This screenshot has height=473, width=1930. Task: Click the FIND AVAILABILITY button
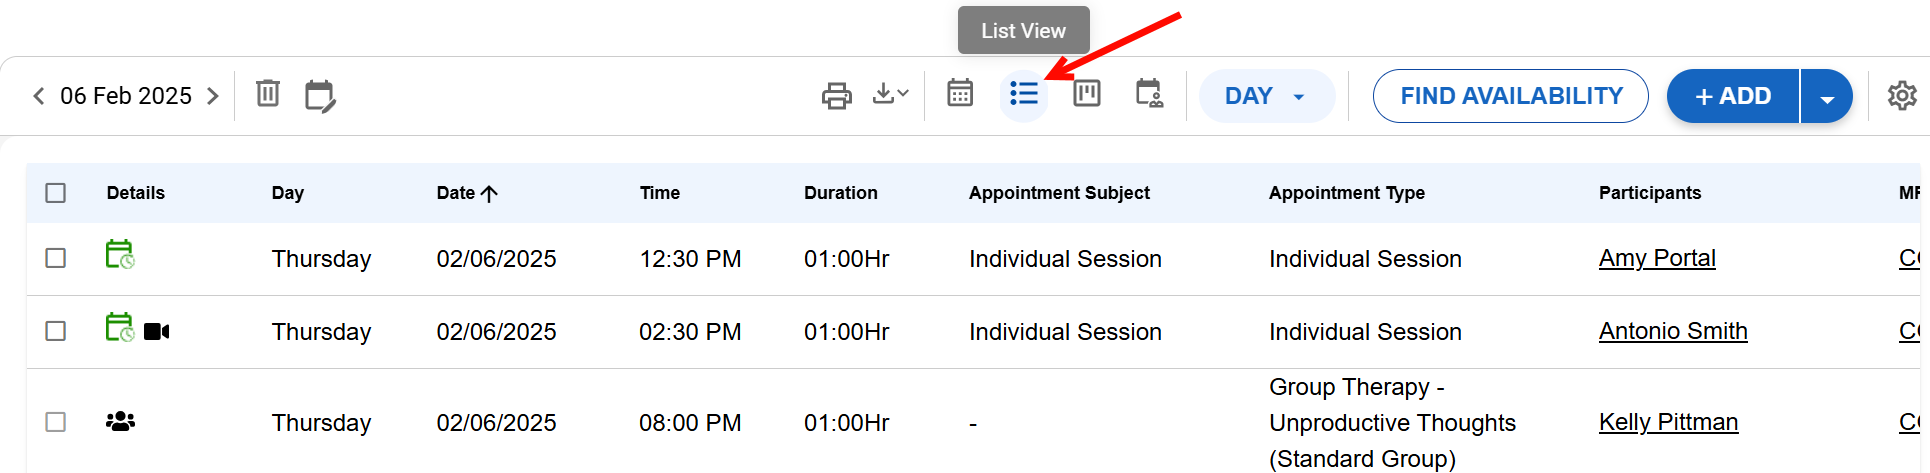[x=1510, y=96]
